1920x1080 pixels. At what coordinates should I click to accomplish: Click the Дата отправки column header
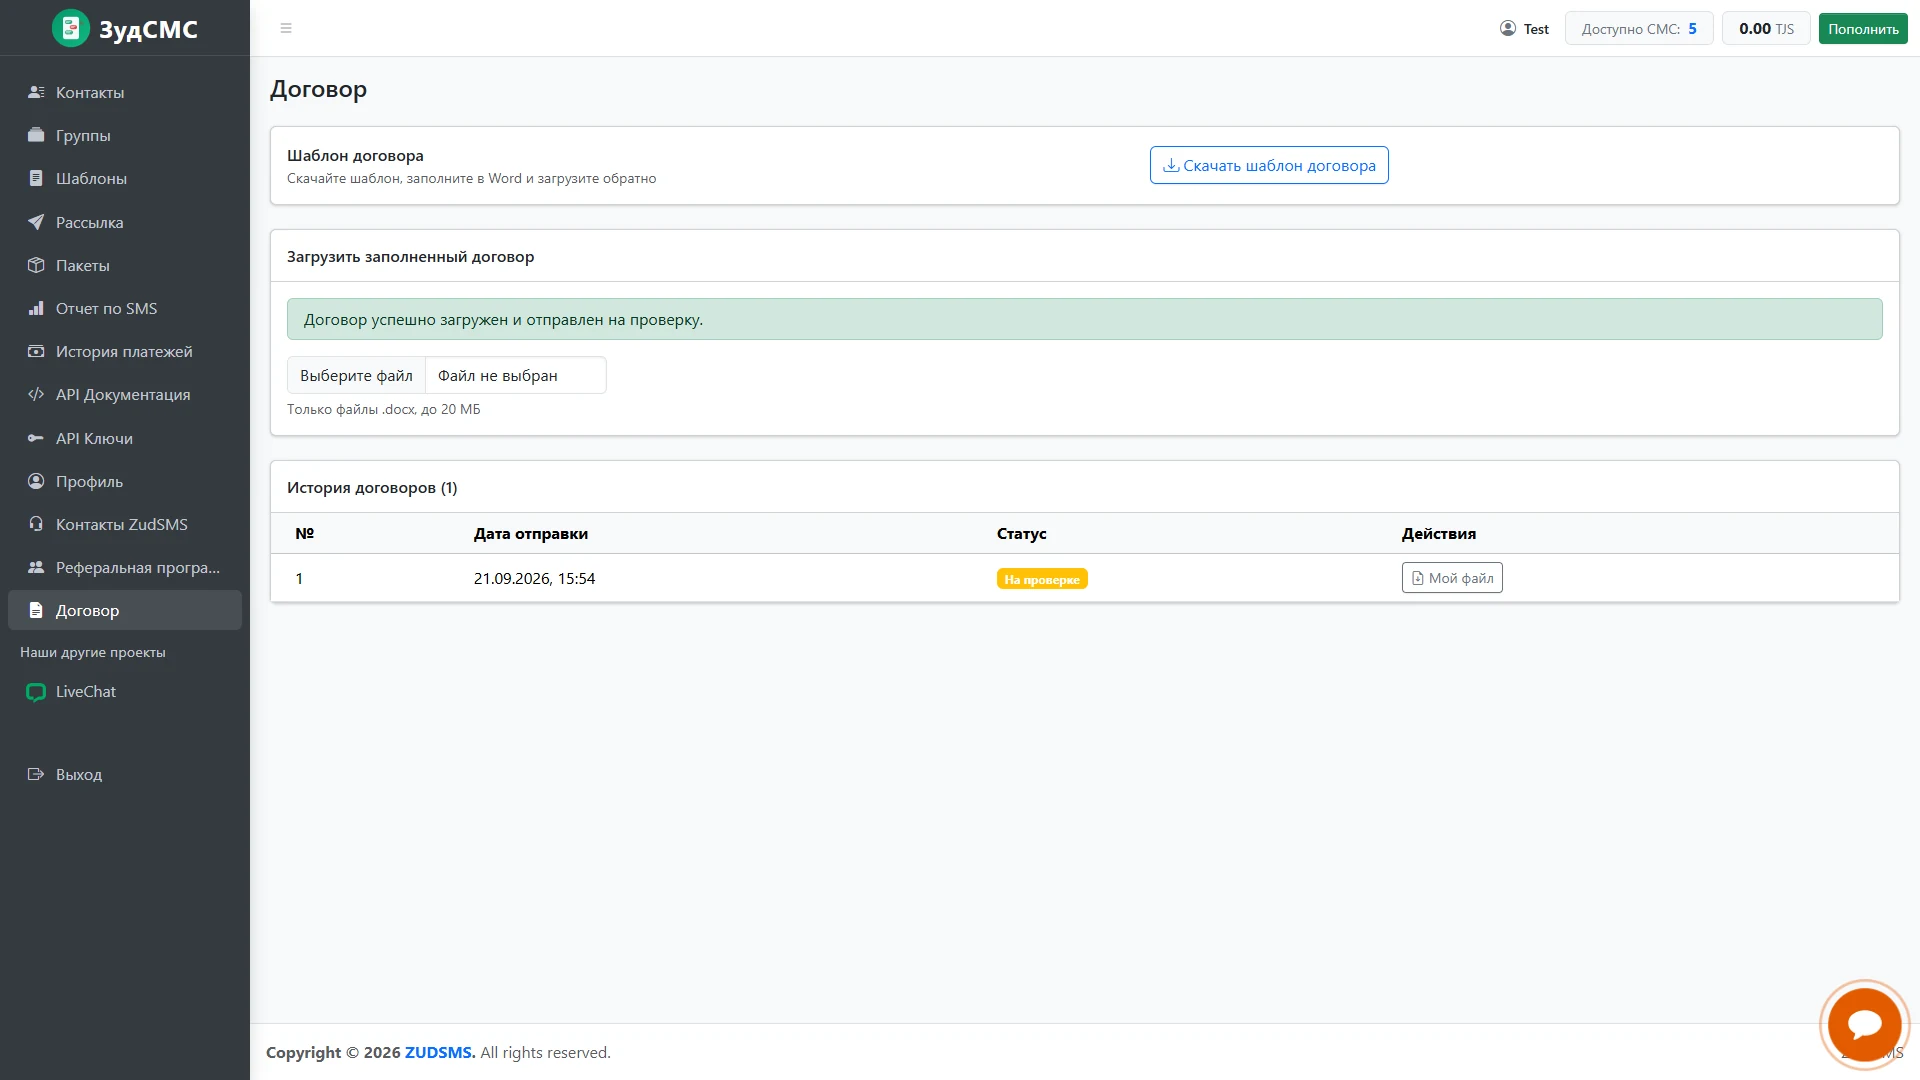coord(531,533)
